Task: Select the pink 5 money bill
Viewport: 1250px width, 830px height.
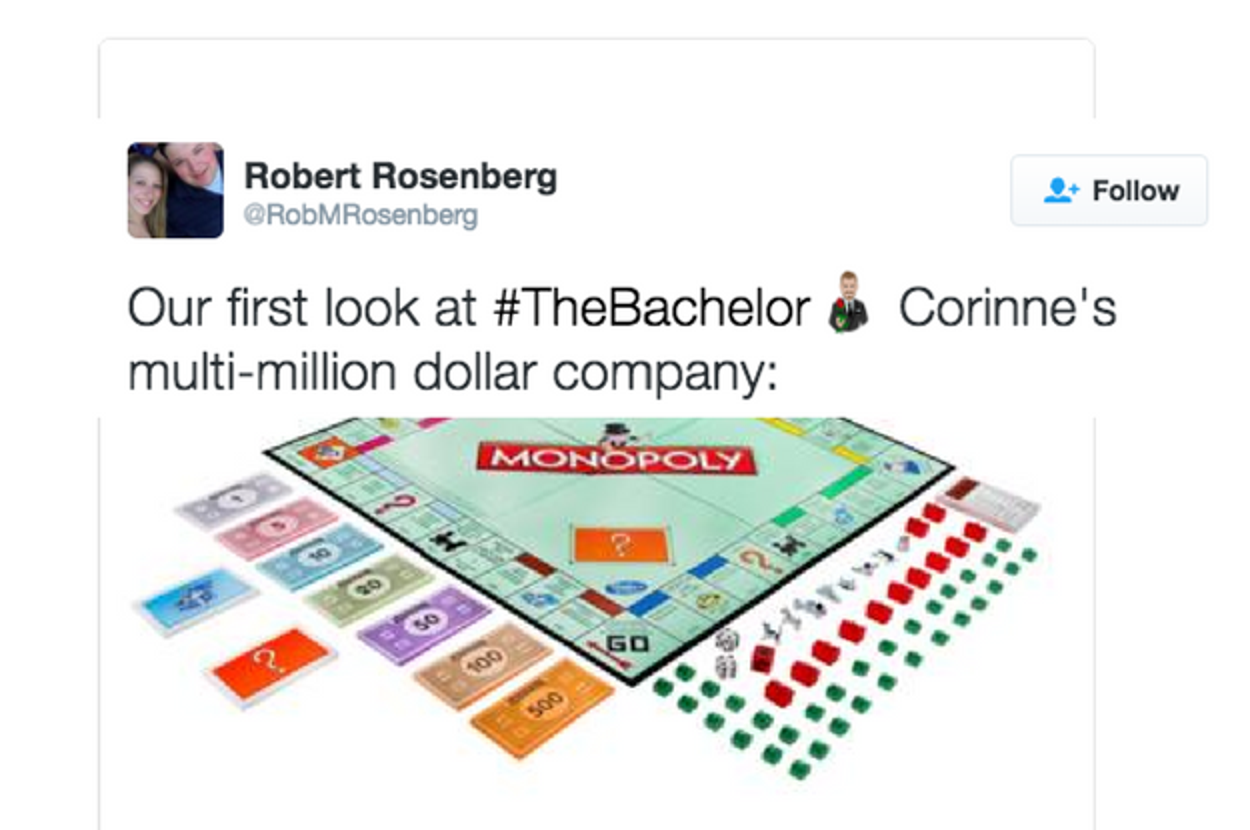Action: tap(277, 525)
